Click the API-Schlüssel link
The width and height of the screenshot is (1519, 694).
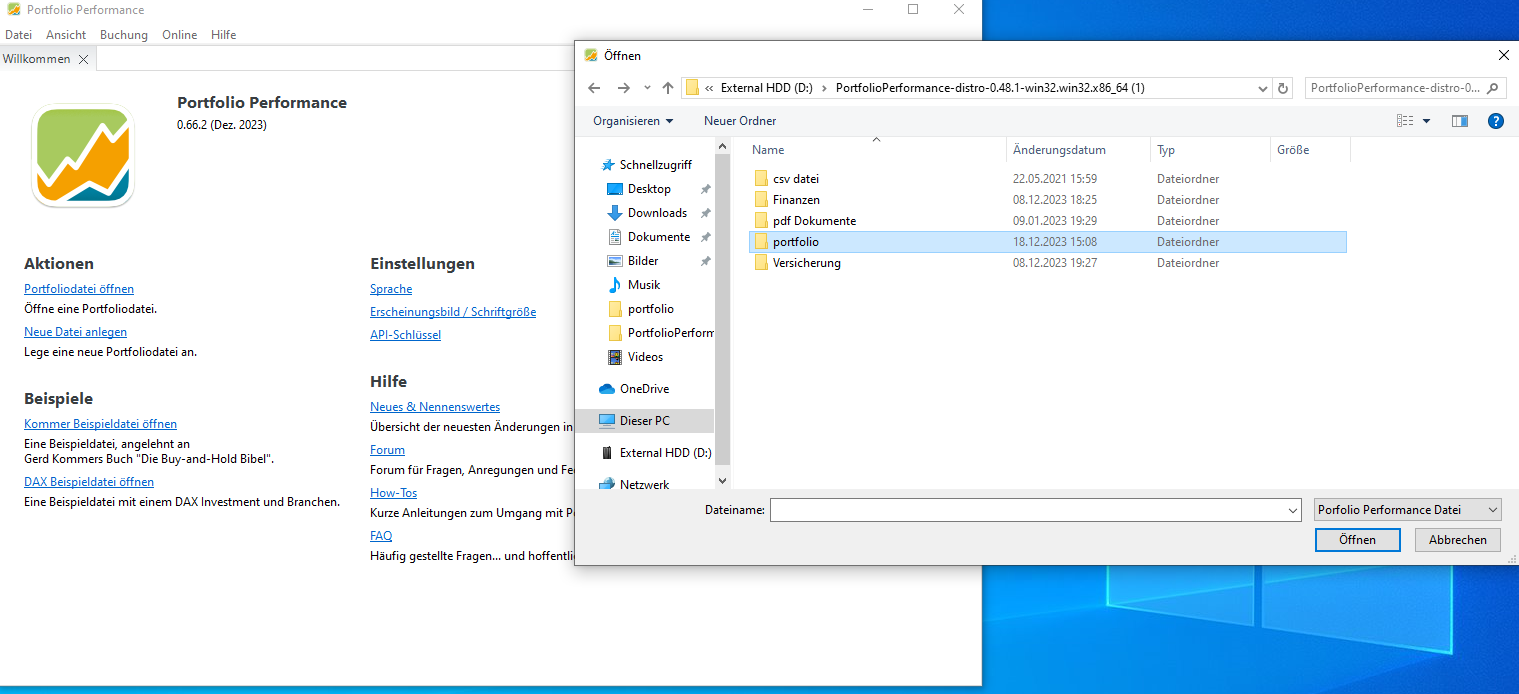(x=406, y=335)
